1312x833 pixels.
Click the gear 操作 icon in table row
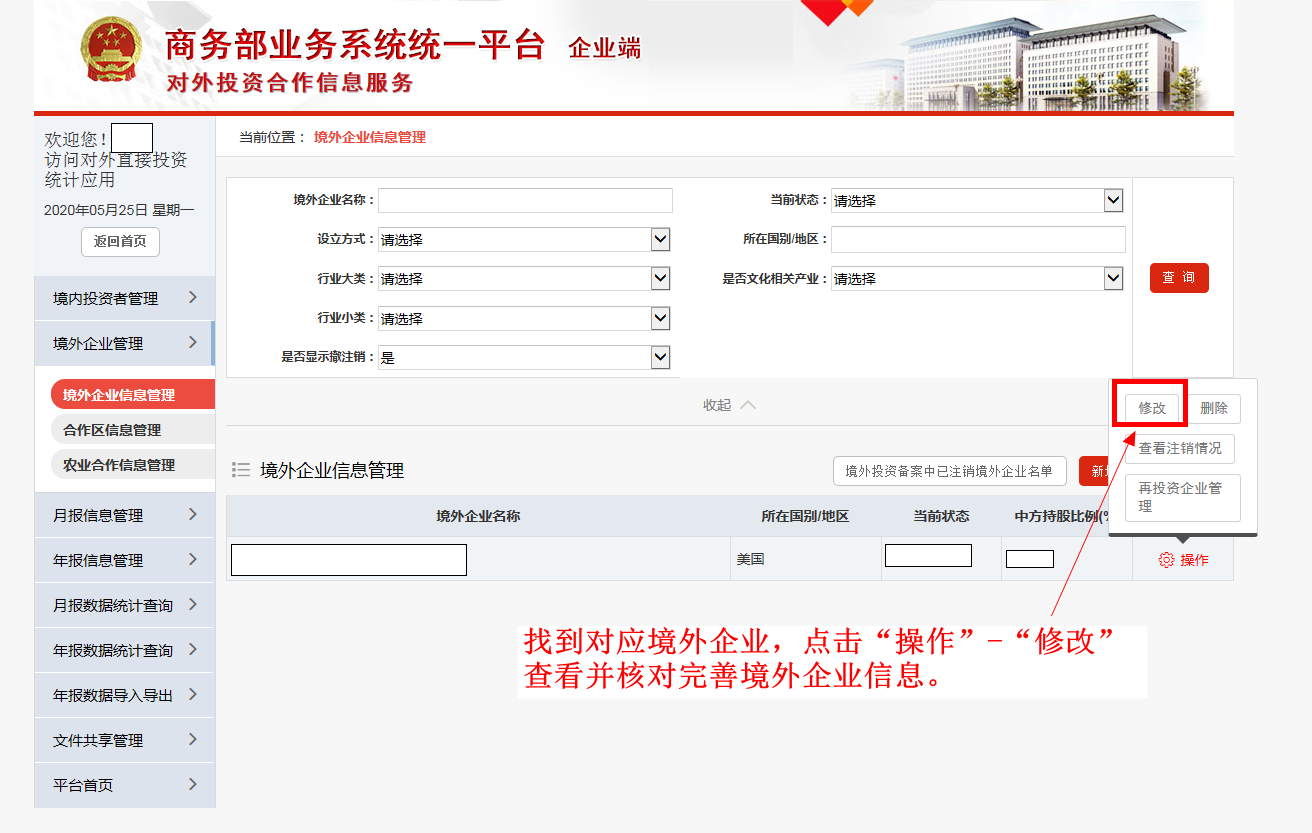[x=1166, y=560]
